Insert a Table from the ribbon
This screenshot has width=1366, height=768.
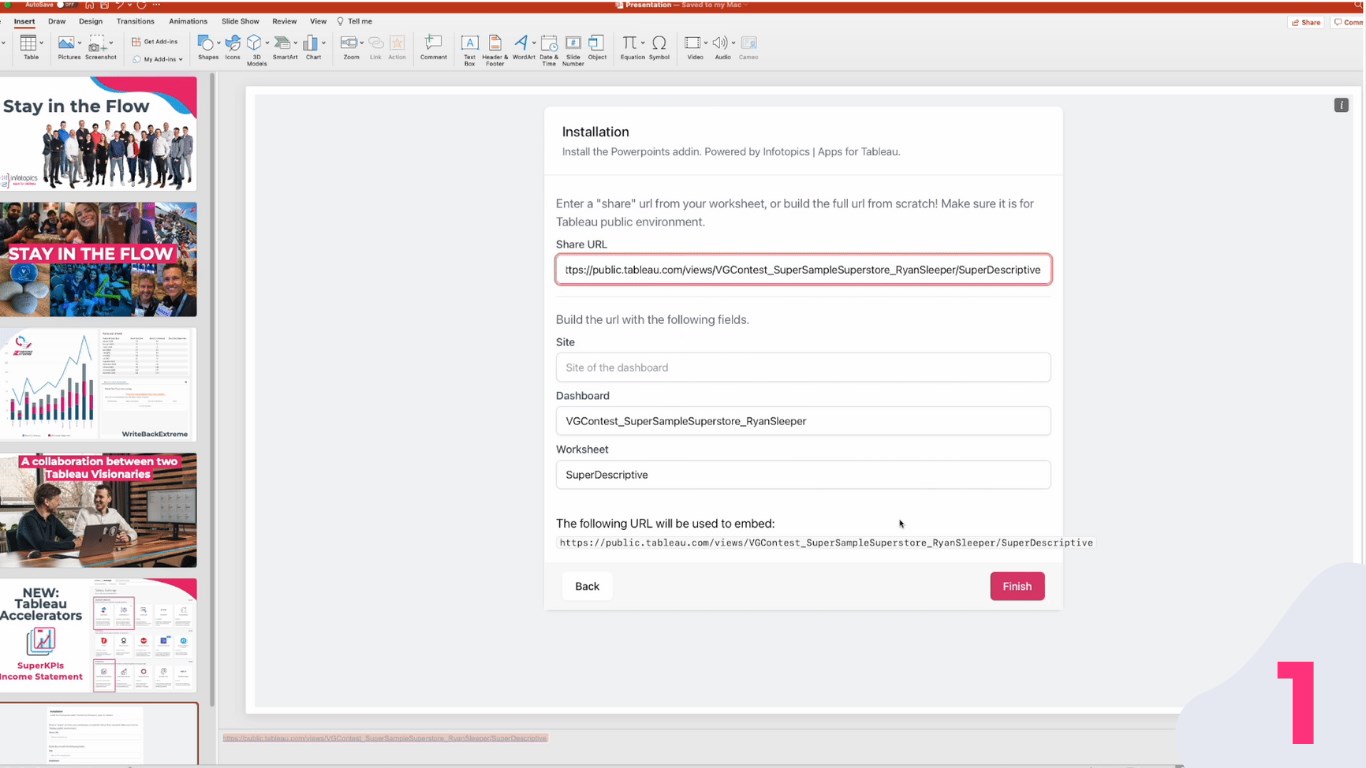coord(30,47)
